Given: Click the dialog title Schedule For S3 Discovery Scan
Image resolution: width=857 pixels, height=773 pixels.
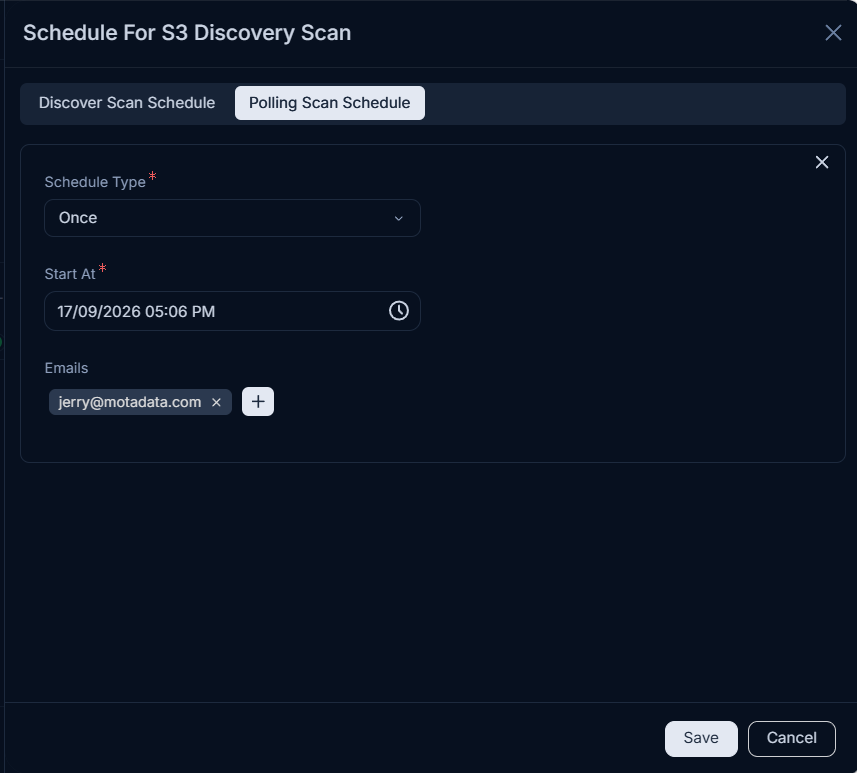Looking at the screenshot, I should (187, 33).
